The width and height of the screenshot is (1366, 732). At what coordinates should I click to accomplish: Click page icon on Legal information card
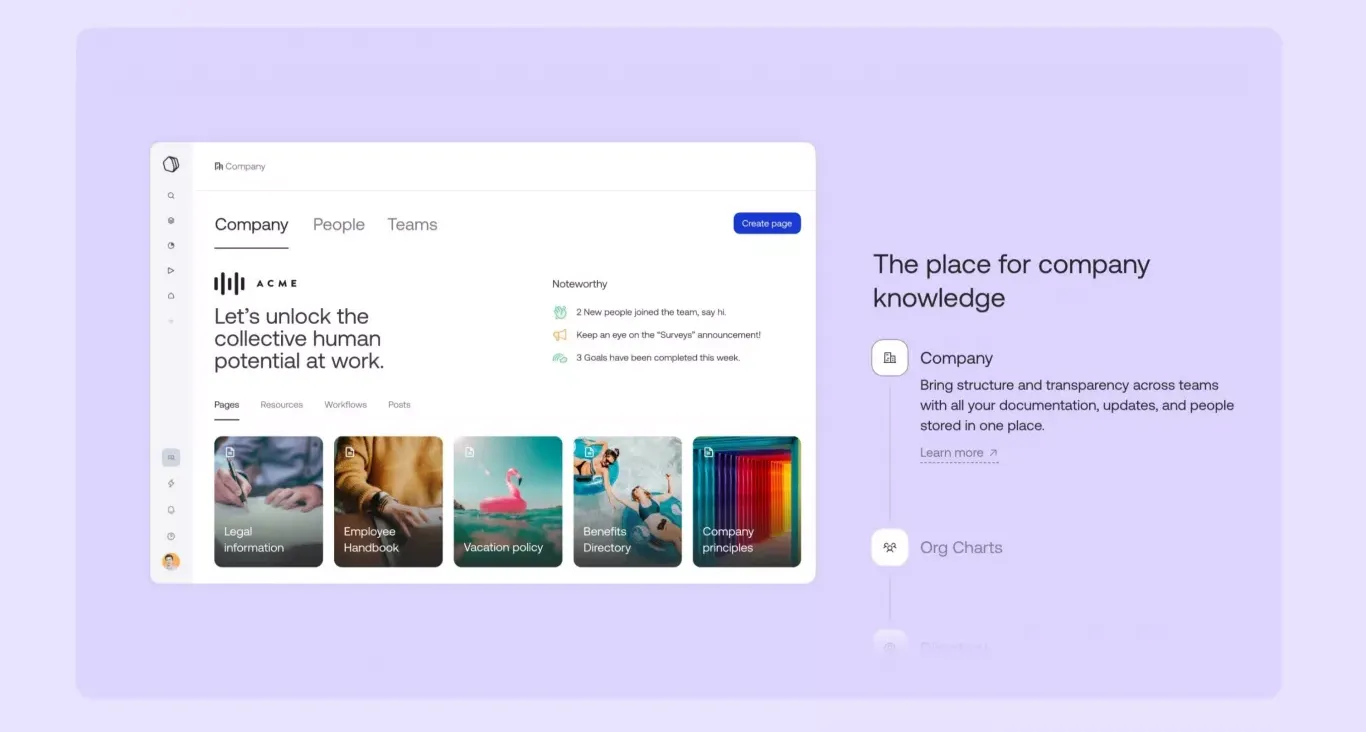[x=230, y=452]
